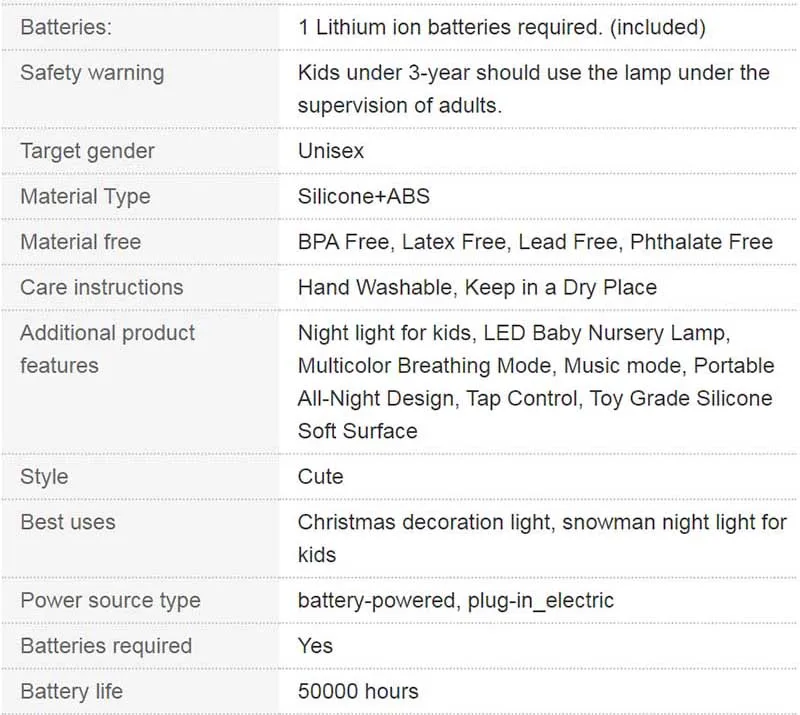Click the "Best uses" label

(x=67, y=522)
